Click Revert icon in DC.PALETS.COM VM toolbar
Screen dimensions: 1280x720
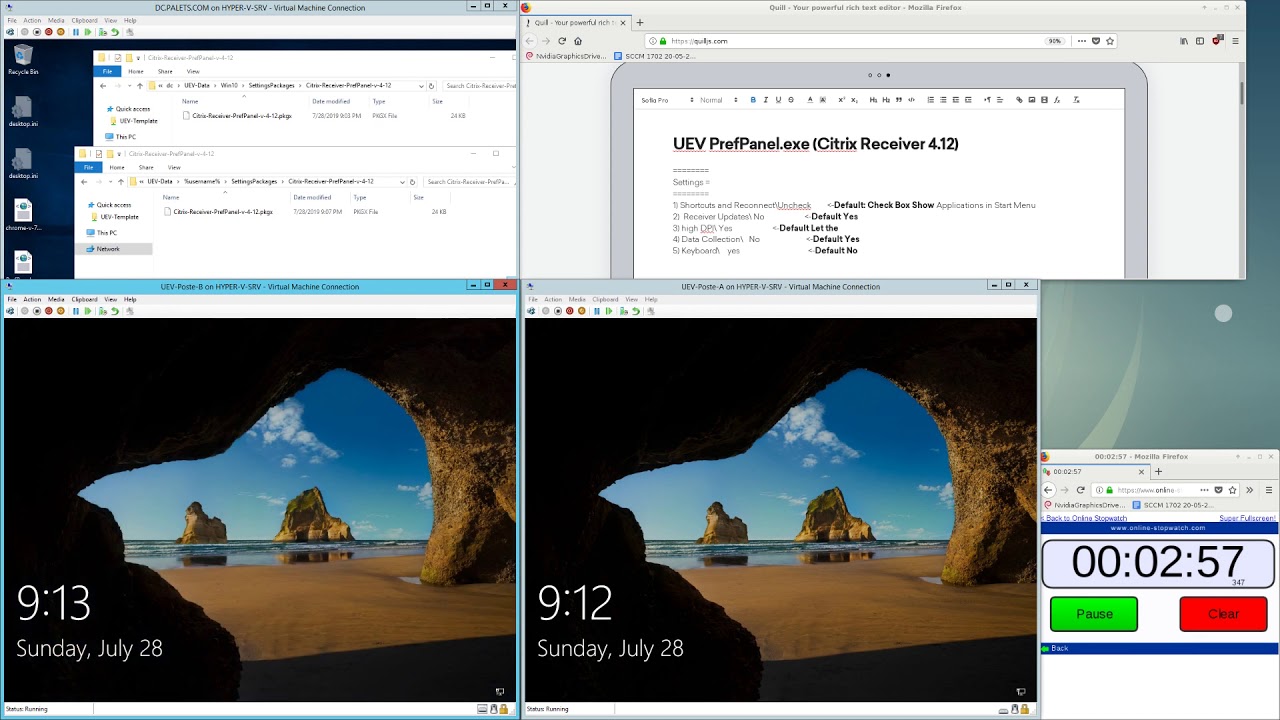click(115, 32)
